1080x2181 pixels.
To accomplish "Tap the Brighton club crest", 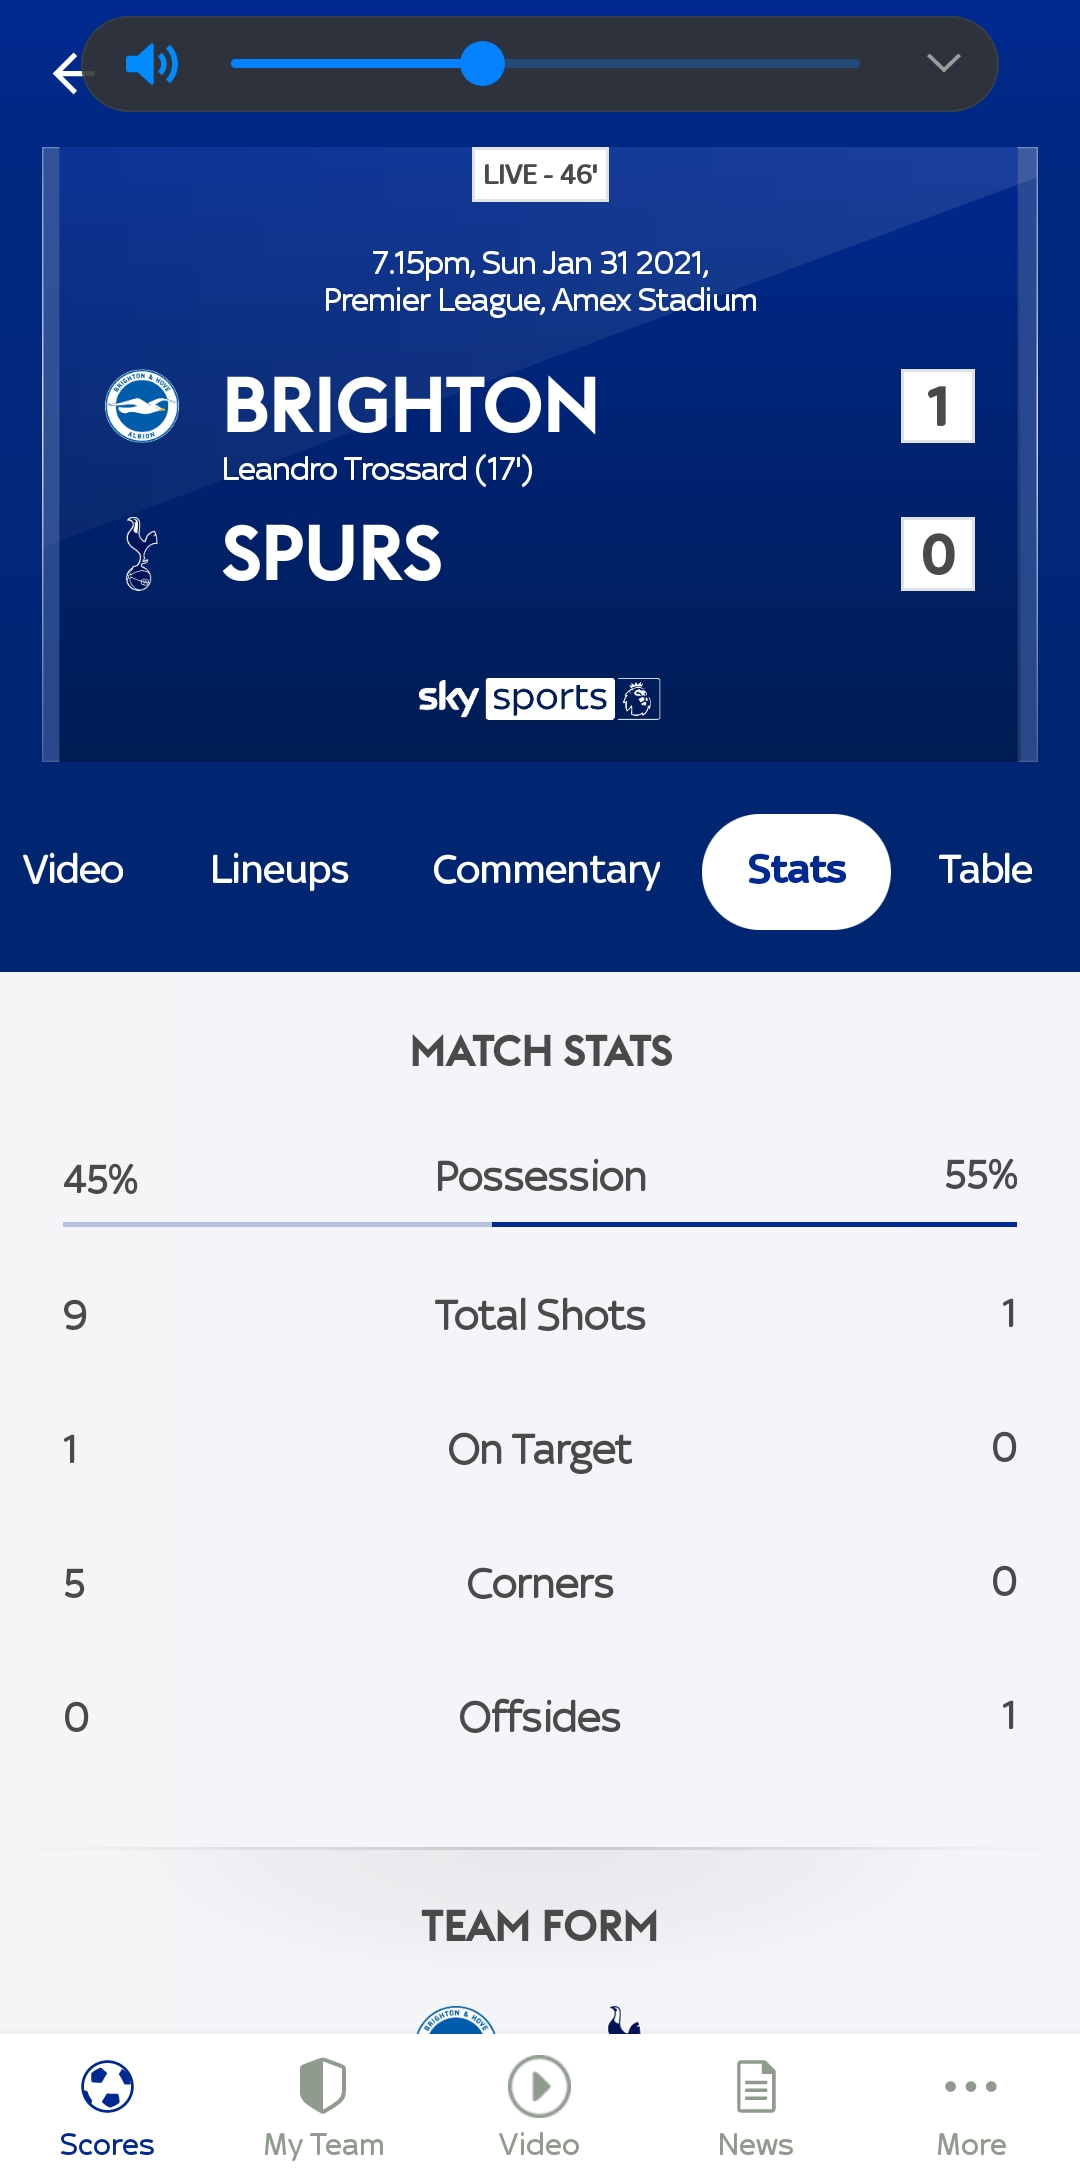I will pos(142,405).
